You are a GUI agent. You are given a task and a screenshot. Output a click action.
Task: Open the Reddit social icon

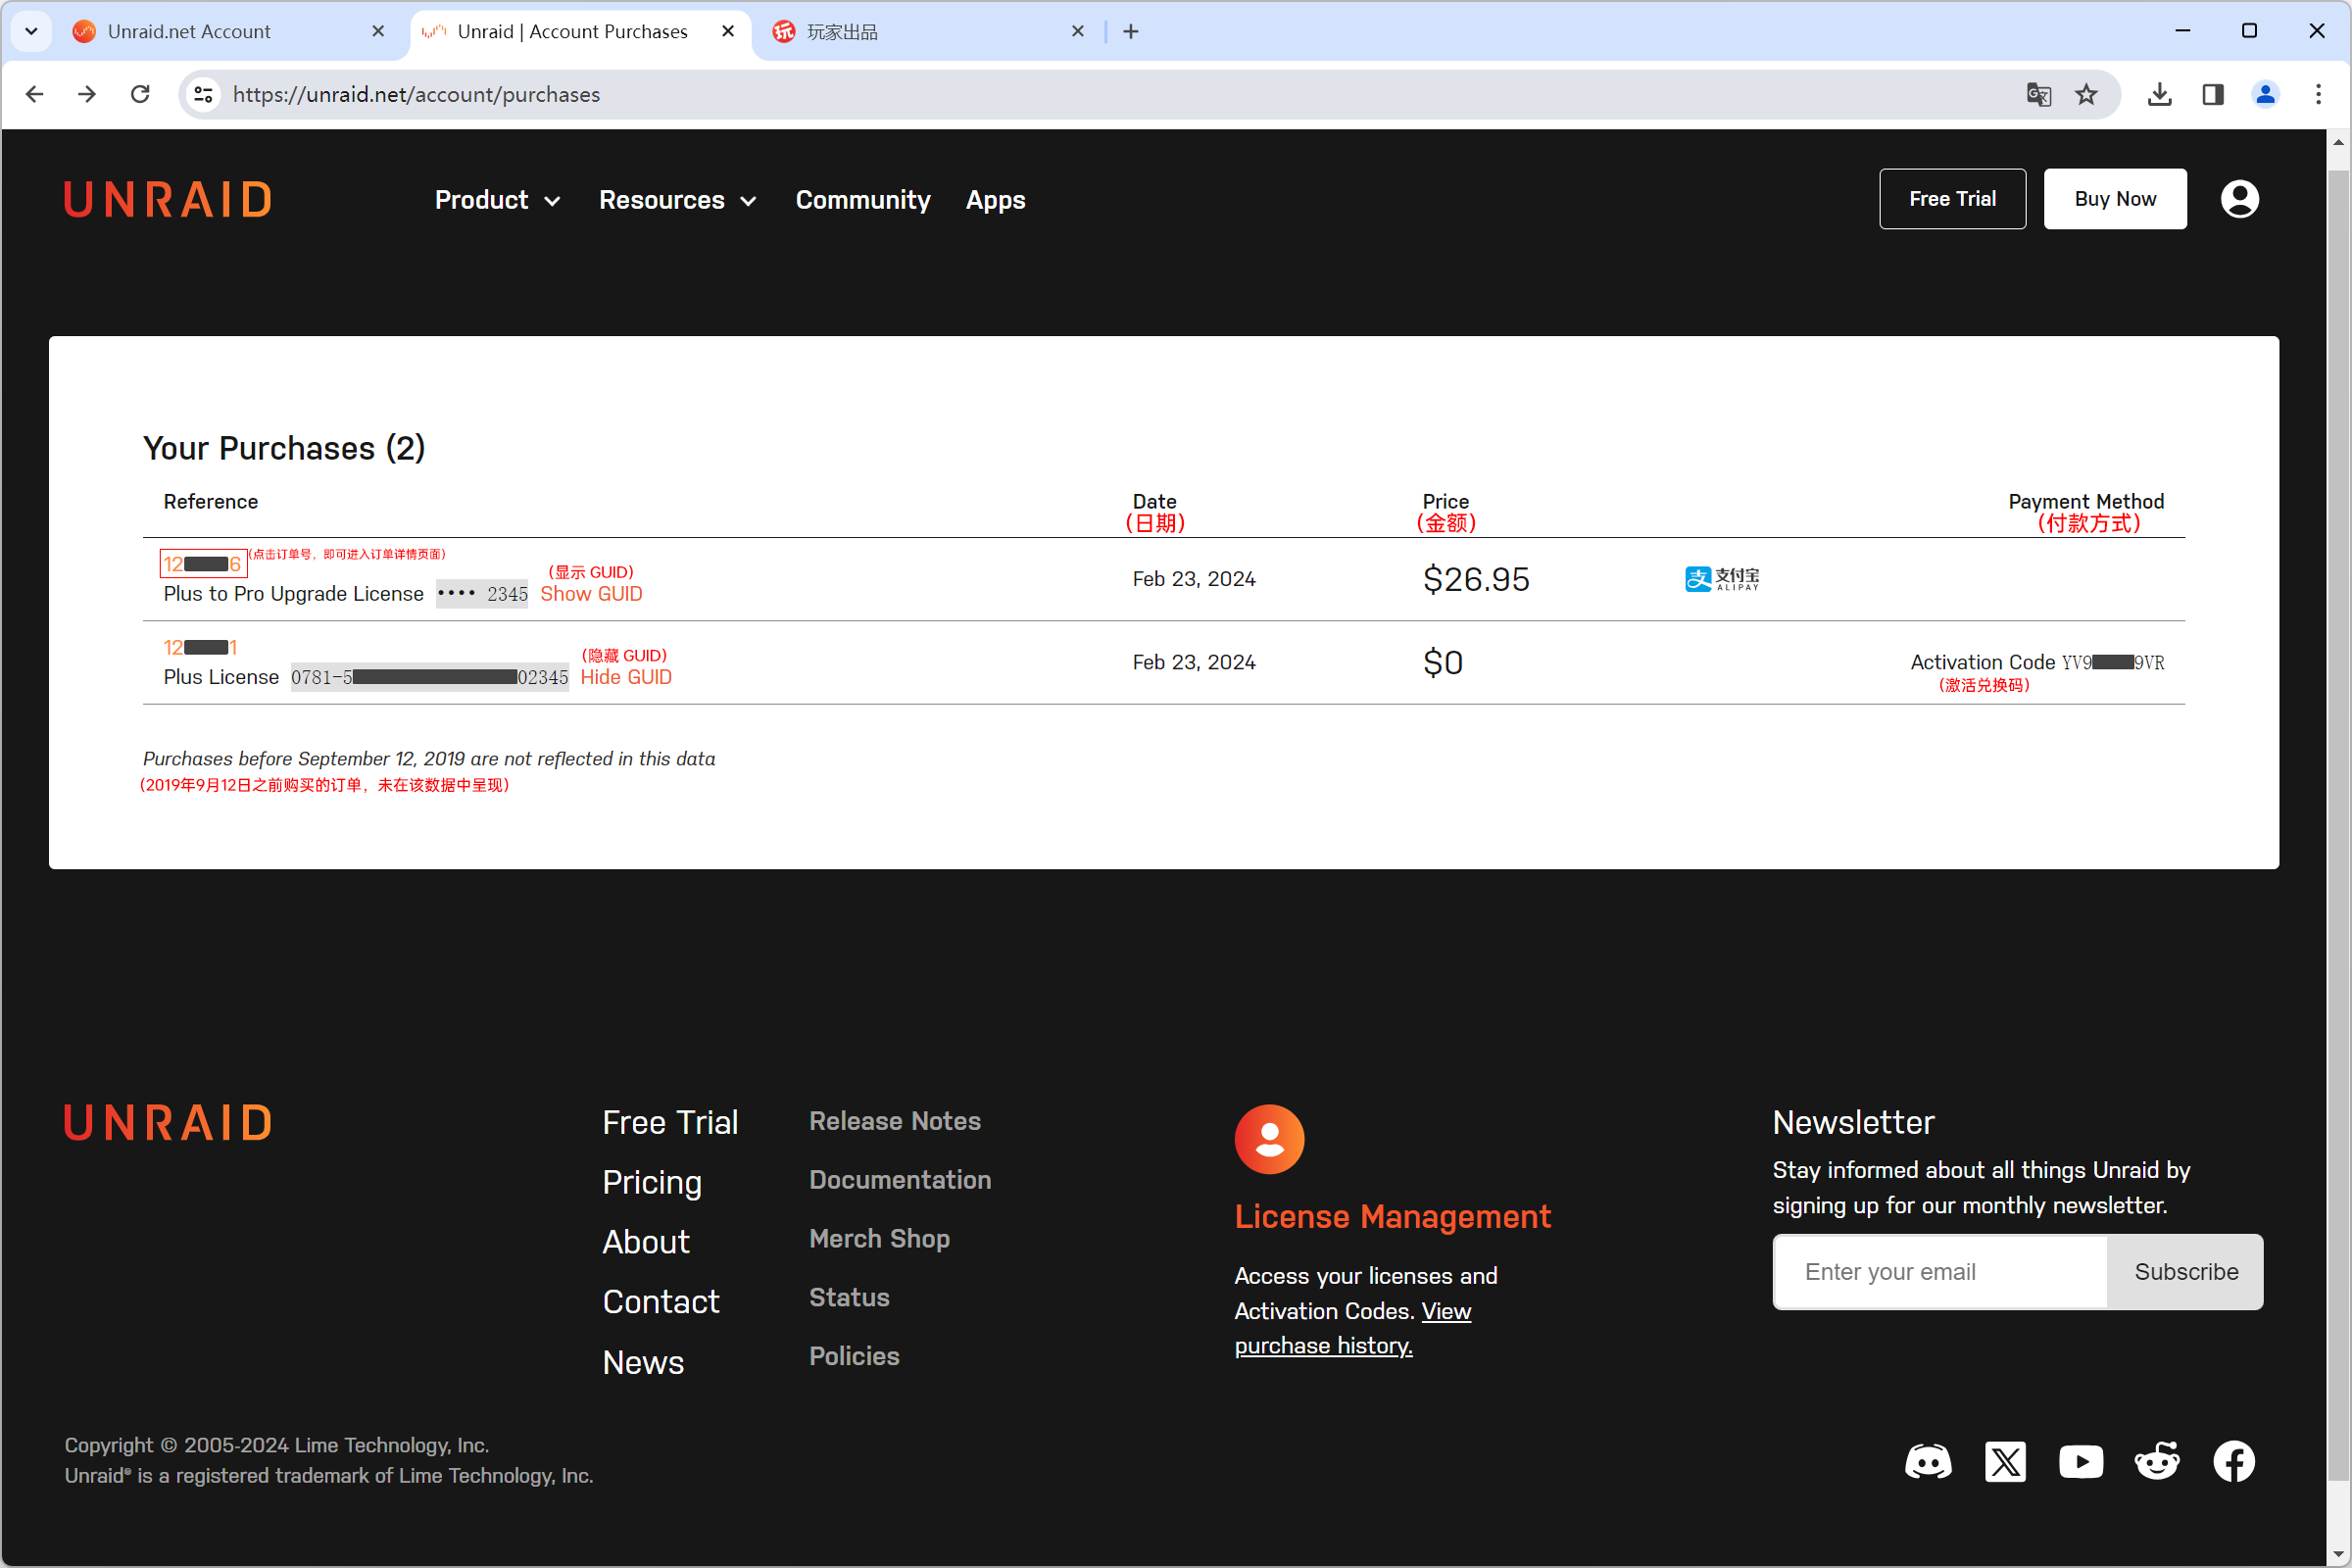click(x=2157, y=1461)
